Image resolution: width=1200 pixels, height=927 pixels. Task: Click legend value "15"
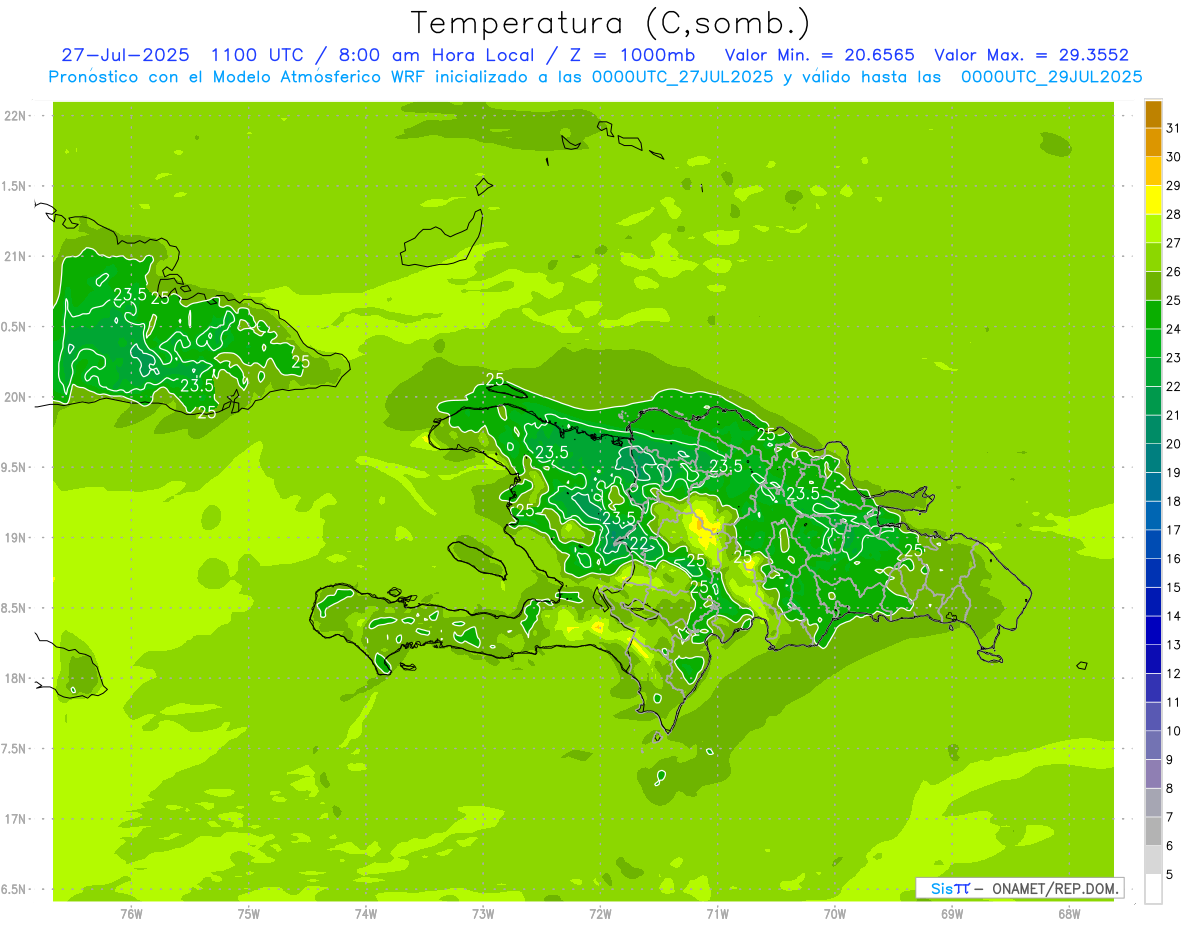(x=1173, y=588)
